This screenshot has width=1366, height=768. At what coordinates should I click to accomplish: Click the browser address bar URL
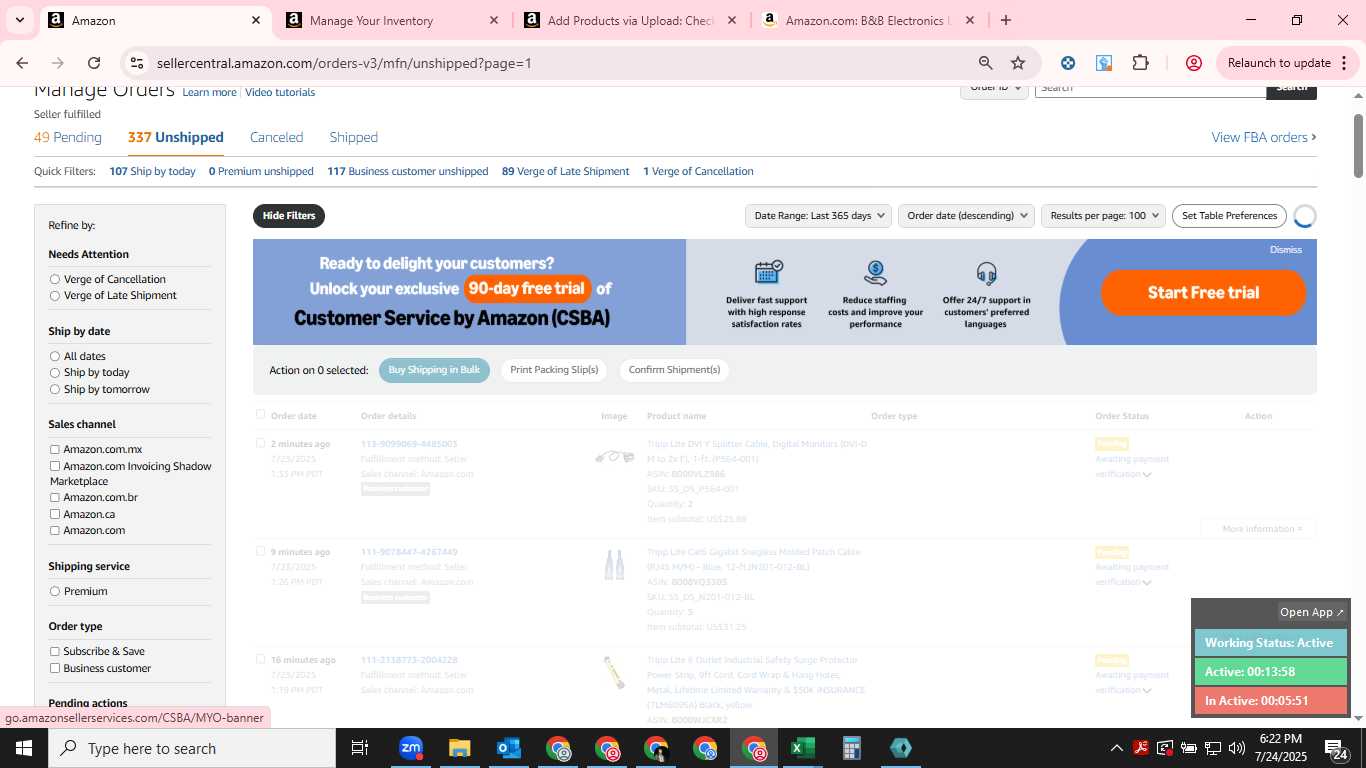[x=344, y=63]
